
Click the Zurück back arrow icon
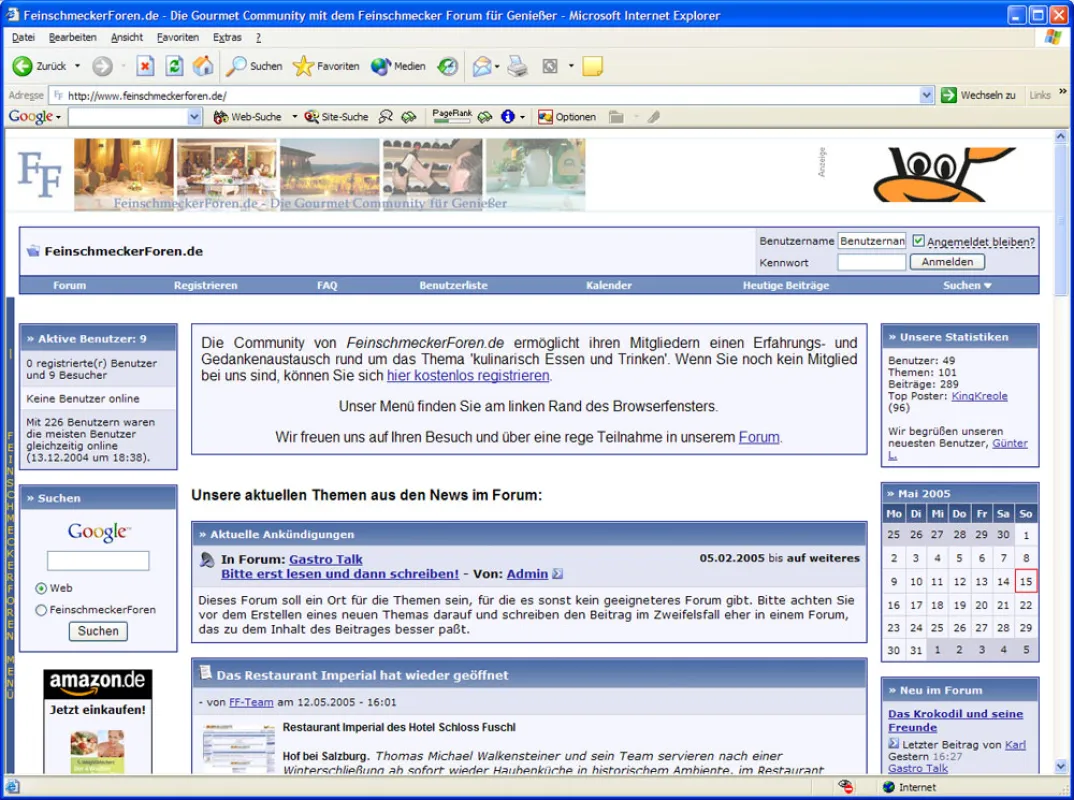22,66
